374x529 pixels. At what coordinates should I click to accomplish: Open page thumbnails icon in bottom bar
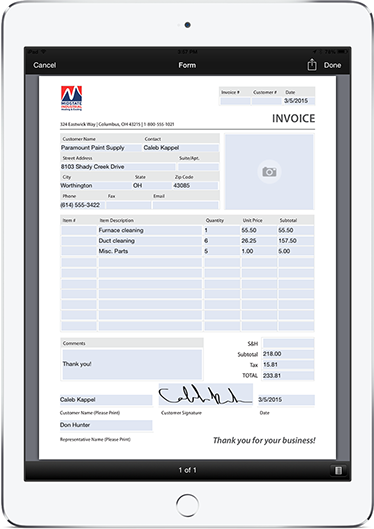tap(338, 470)
